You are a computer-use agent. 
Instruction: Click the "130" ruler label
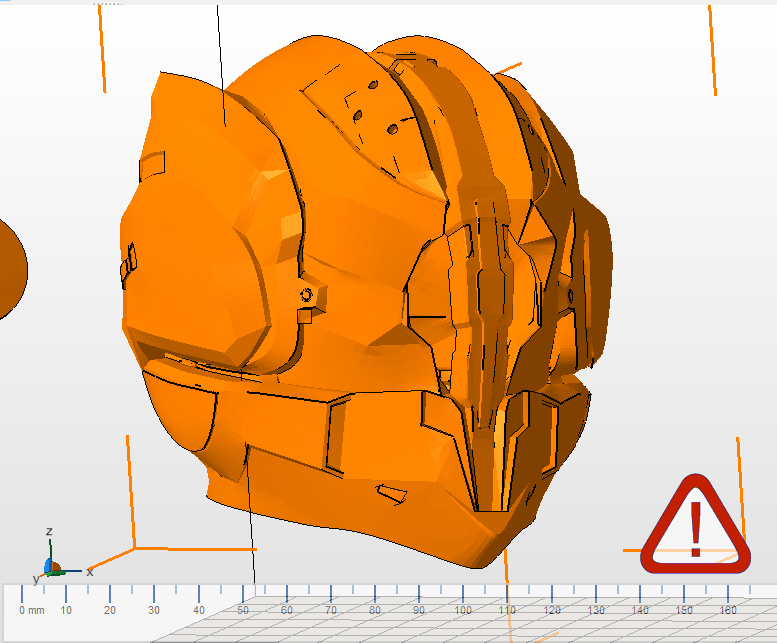596,610
